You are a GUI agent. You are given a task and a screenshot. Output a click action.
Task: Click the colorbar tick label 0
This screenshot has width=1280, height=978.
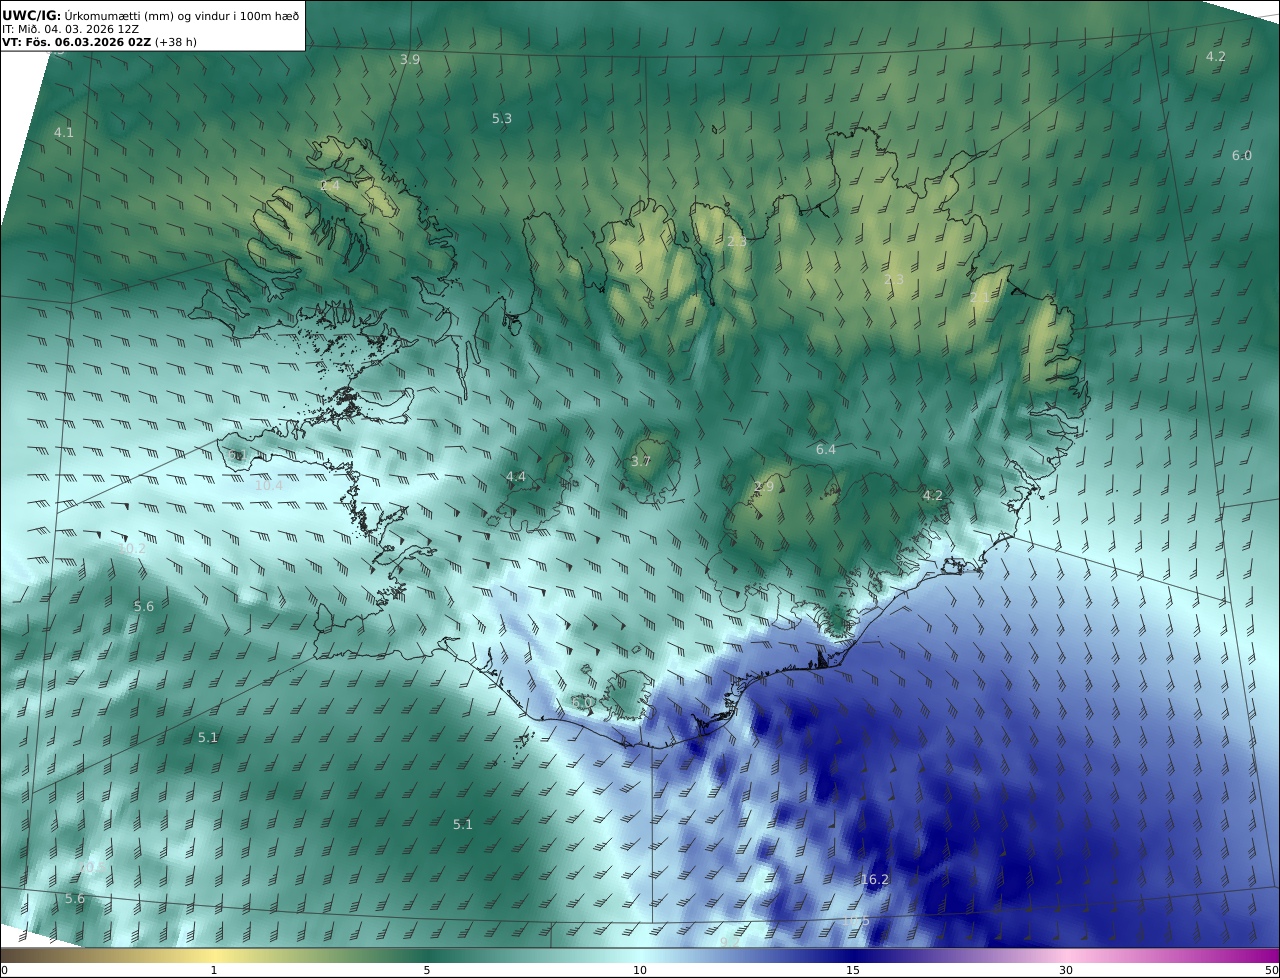point(4,970)
